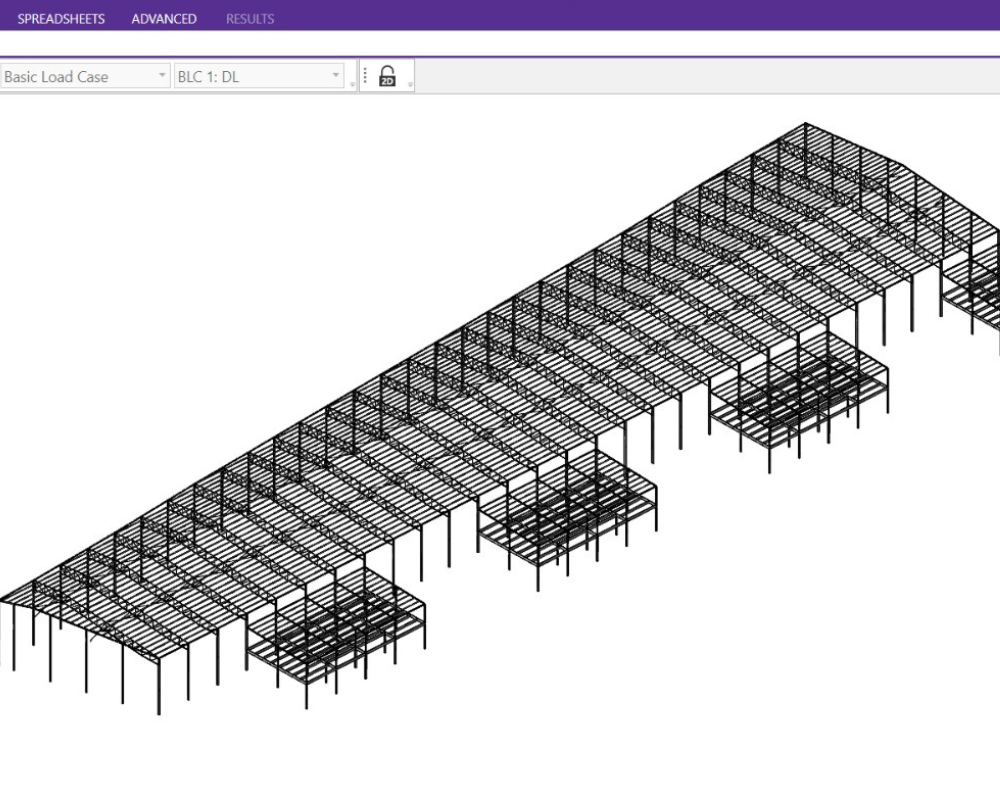Toggle the 2D lock icon
1000x800 pixels.
(388, 77)
